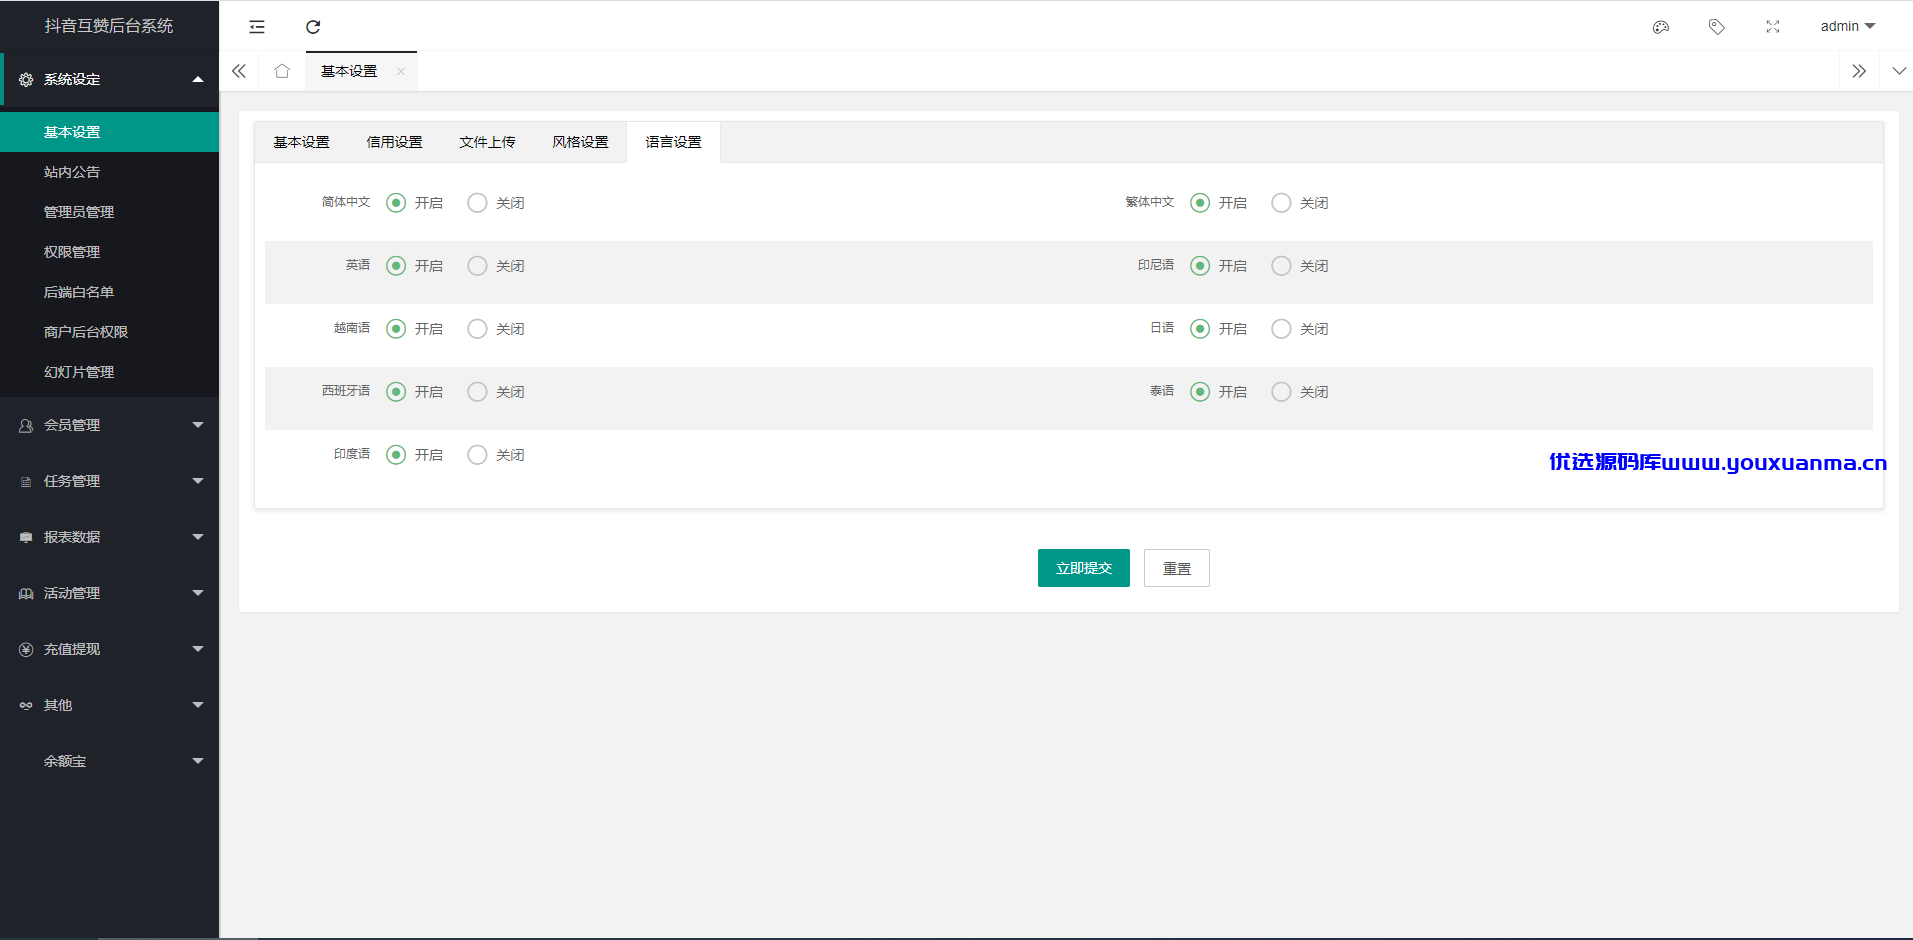Click the 活动管理 book icon
The width and height of the screenshot is (1913, 940).
[x=26, y=593]
